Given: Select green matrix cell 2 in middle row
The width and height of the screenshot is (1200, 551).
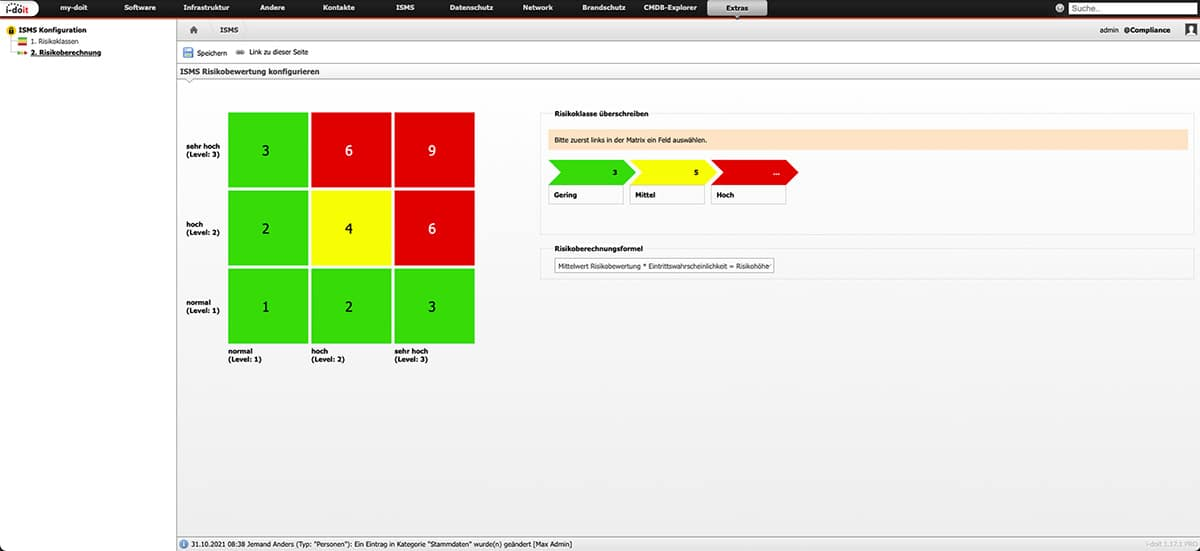Looking at the screenshot, I should [x=268, y=228].
